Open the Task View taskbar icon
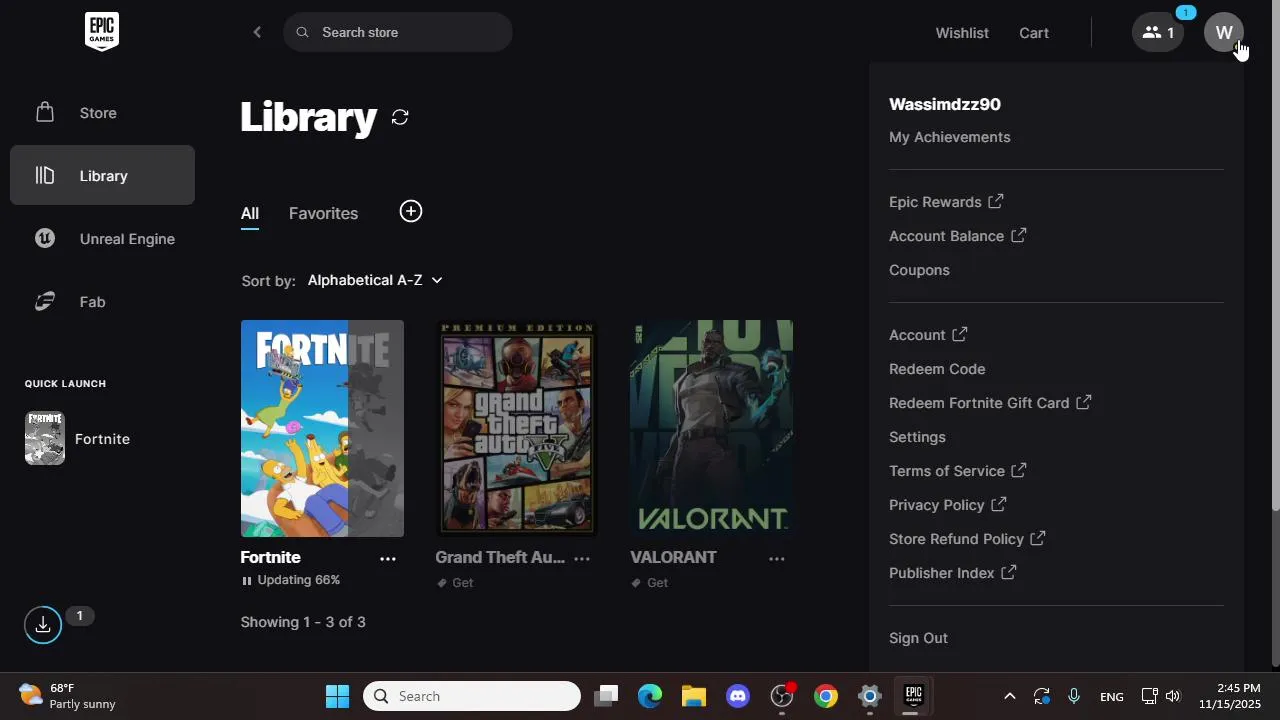The height and width of the screenshot is (720, 1280). 606,696
